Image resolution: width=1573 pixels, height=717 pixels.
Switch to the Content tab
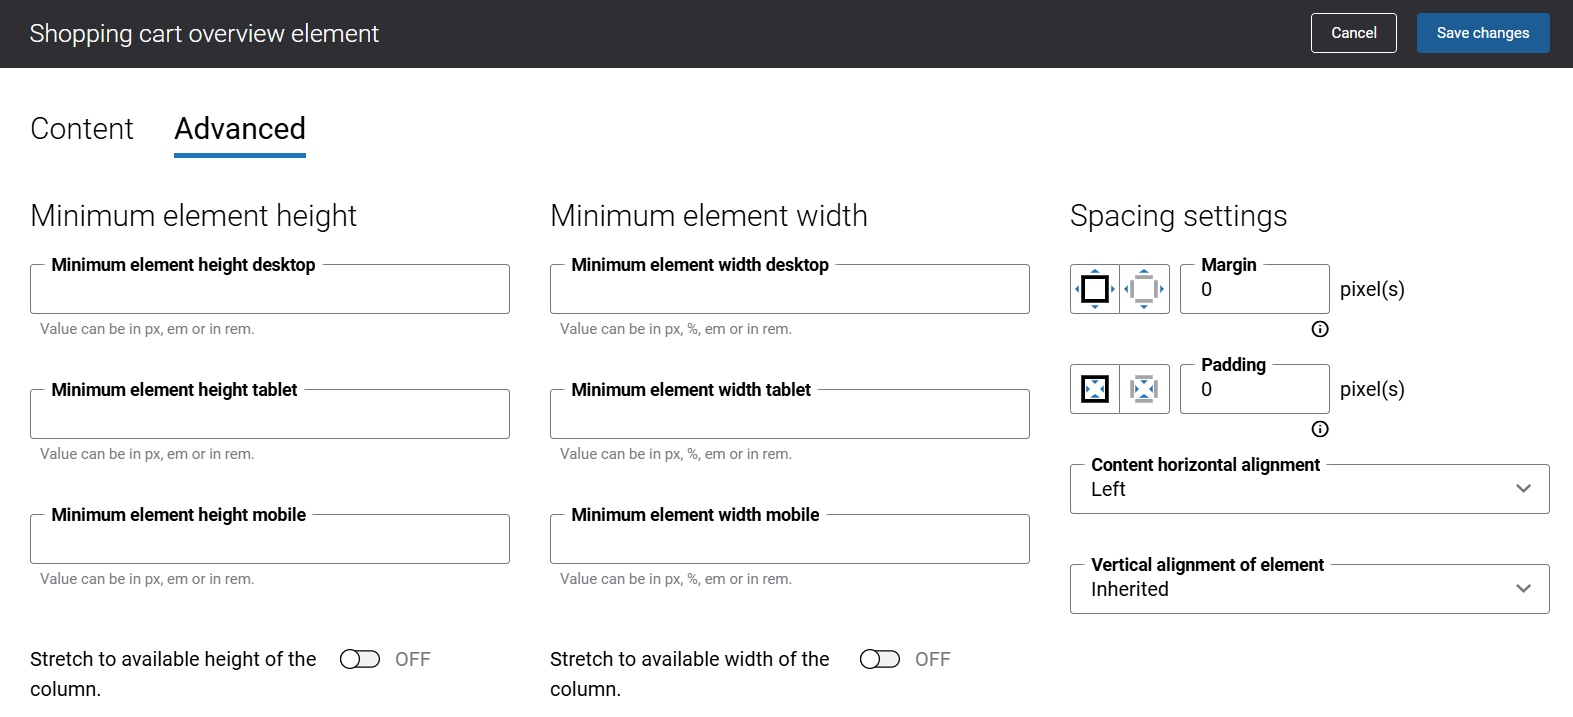click(x=82, y=129)
